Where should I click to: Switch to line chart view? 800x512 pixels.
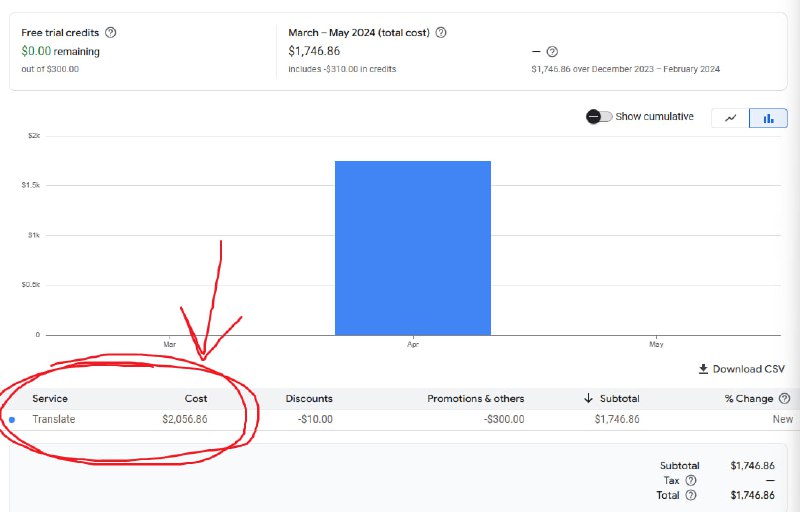click(730, 117)
